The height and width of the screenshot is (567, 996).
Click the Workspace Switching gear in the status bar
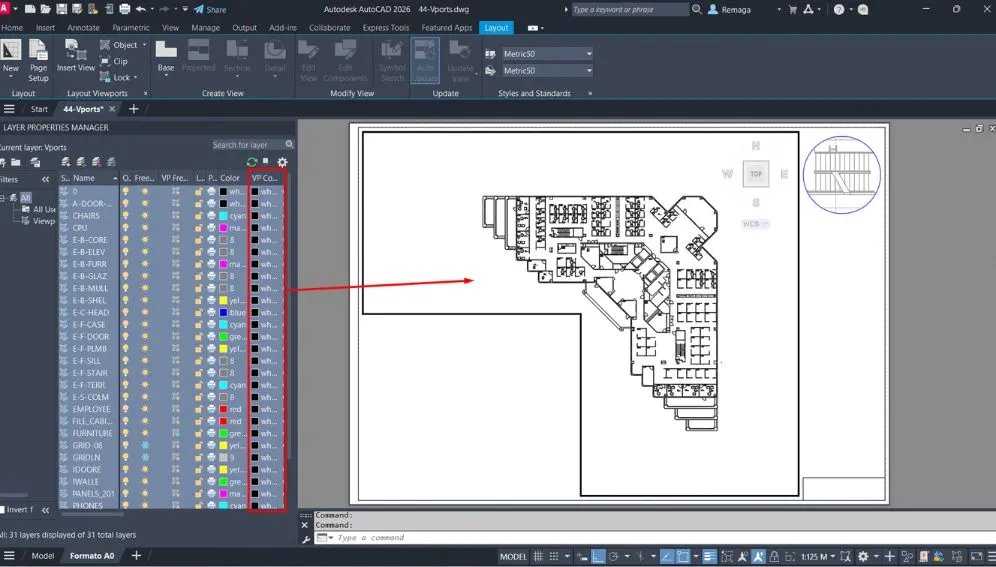point(863,556)
